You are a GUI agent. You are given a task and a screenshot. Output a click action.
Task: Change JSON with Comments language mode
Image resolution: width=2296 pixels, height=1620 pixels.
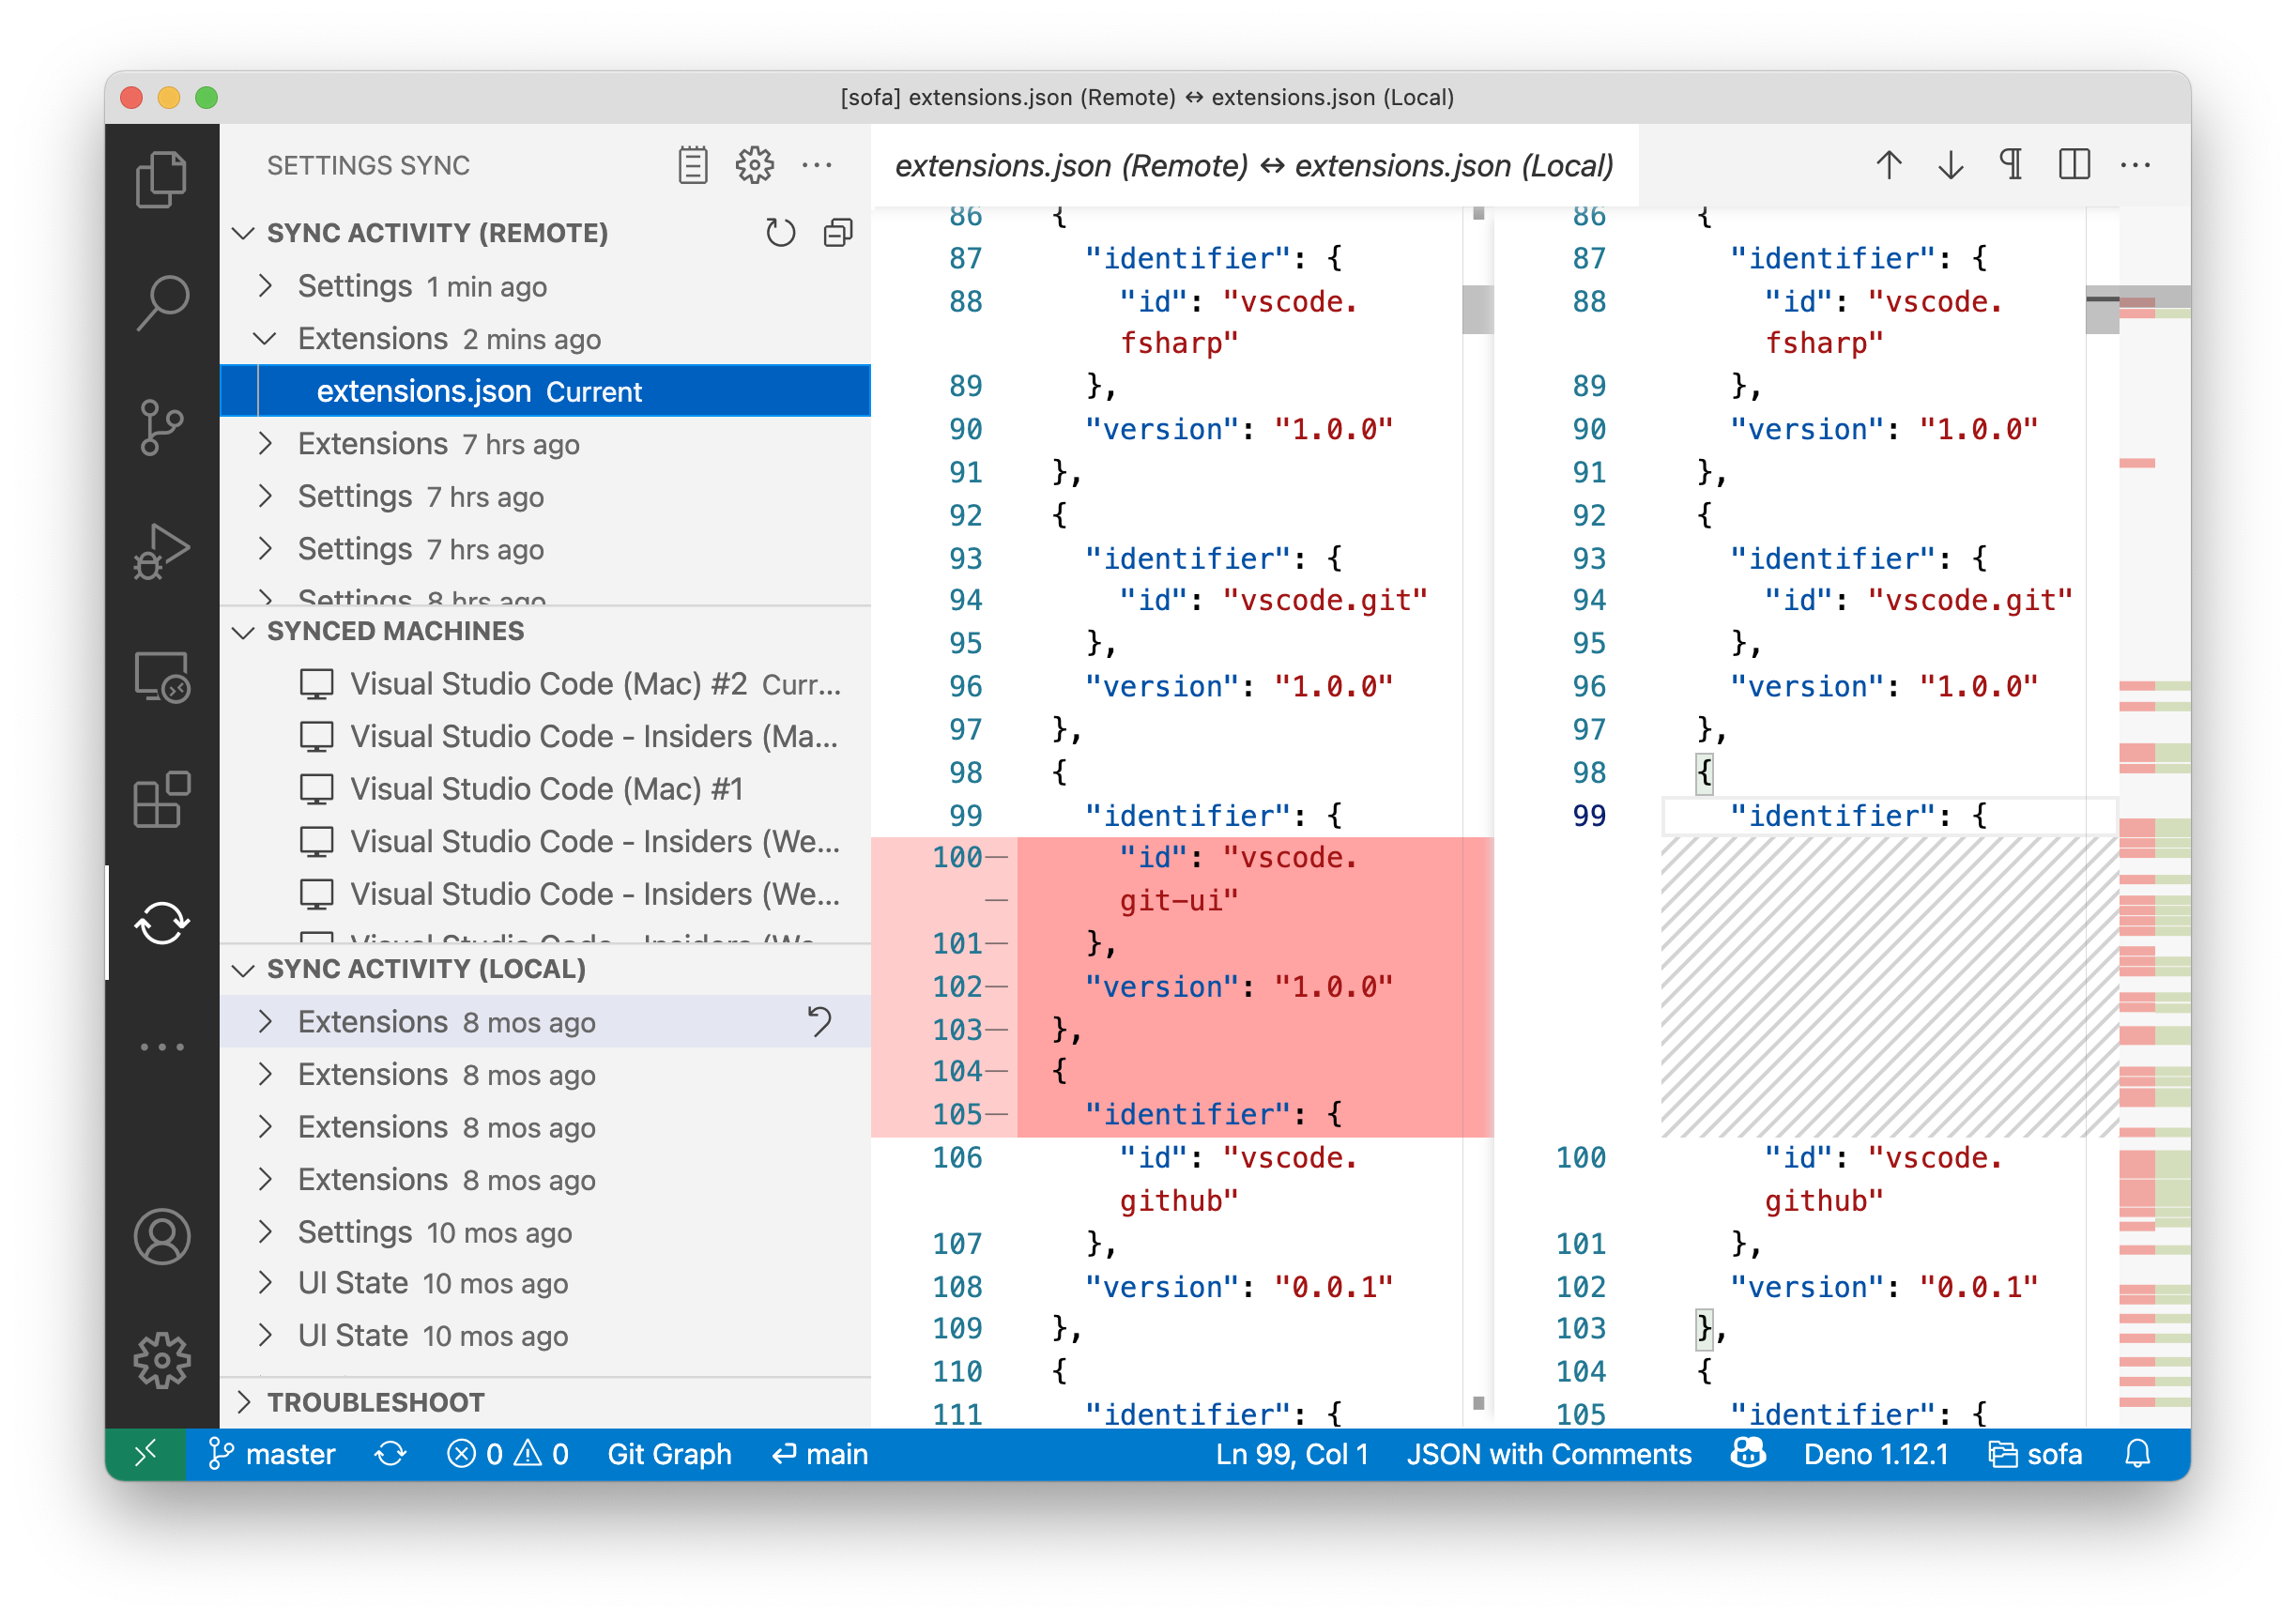(1548, 1454)
